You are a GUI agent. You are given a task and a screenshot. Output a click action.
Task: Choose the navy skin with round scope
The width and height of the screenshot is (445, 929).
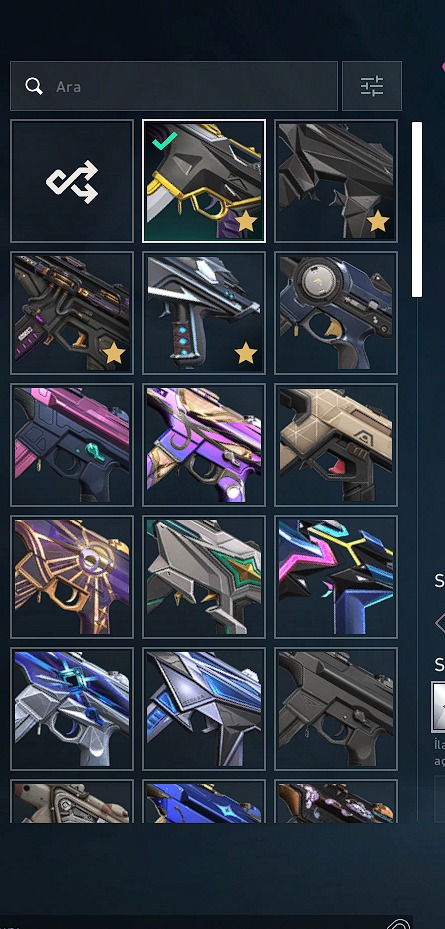pos(336,313)
